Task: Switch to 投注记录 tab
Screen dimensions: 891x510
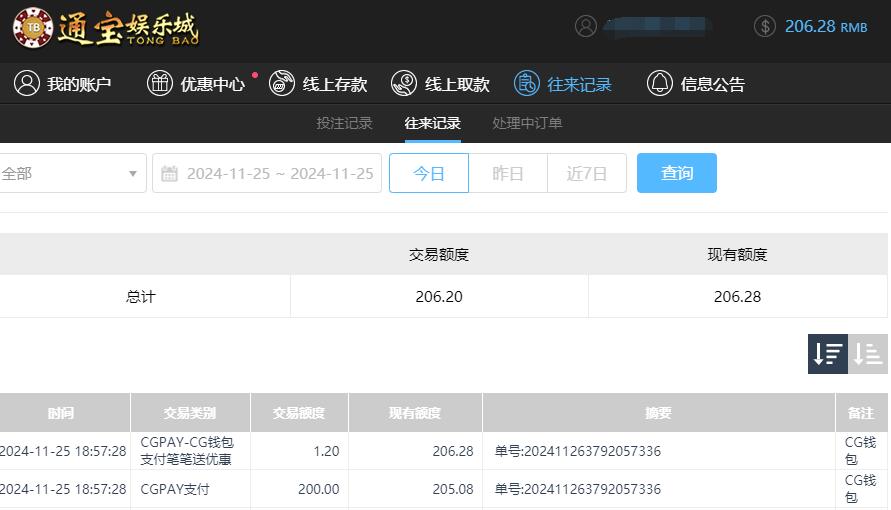Action: pos(344,123)
